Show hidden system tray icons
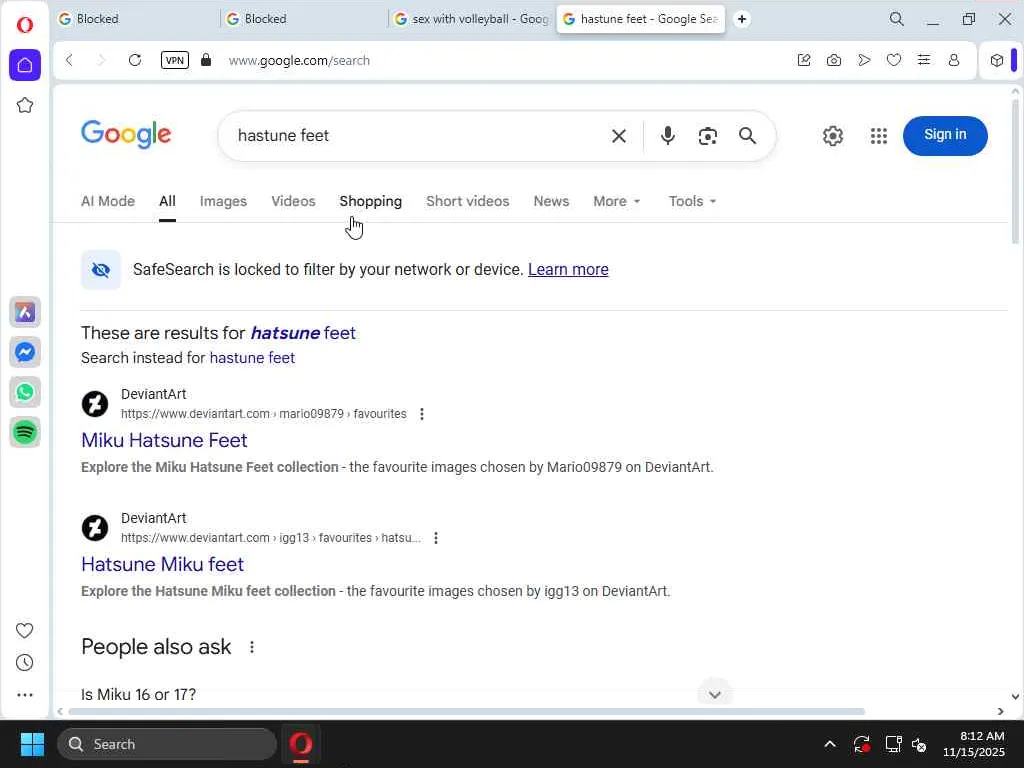 click(829, 744)
